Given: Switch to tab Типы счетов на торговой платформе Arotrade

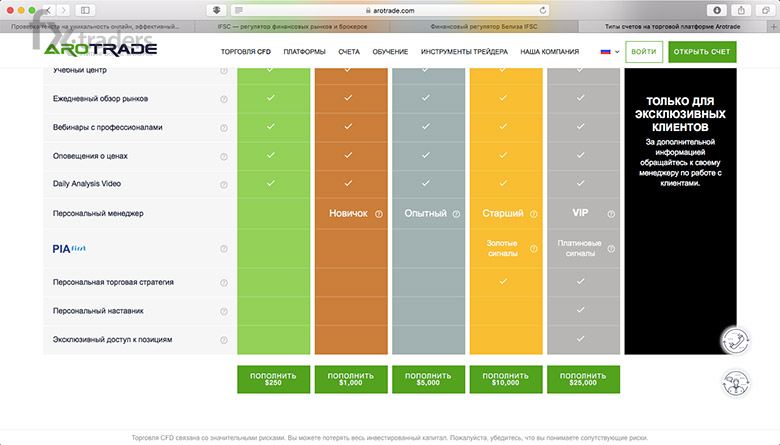Looking at the screenshot, I should (x=673, y=26).
